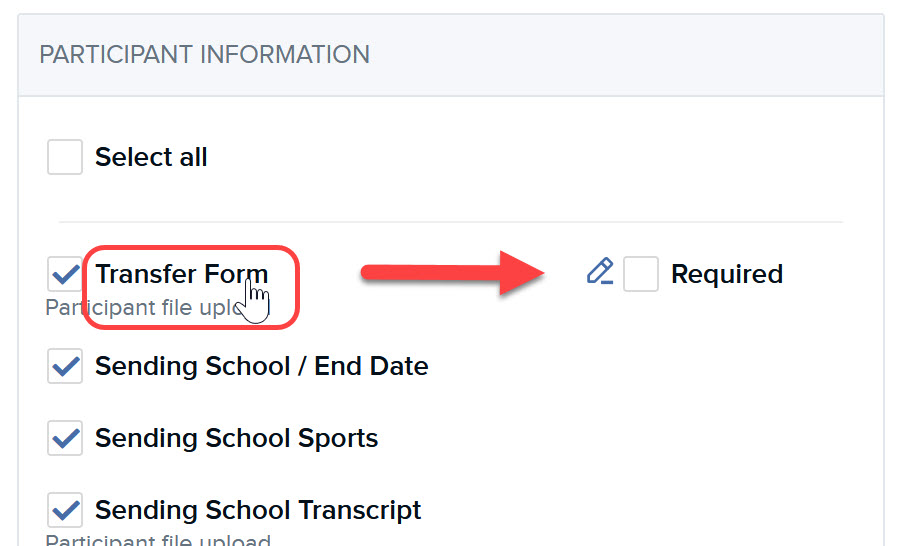
Task: Click the pencil edit icon beside Required
Action: click(600, 272)
